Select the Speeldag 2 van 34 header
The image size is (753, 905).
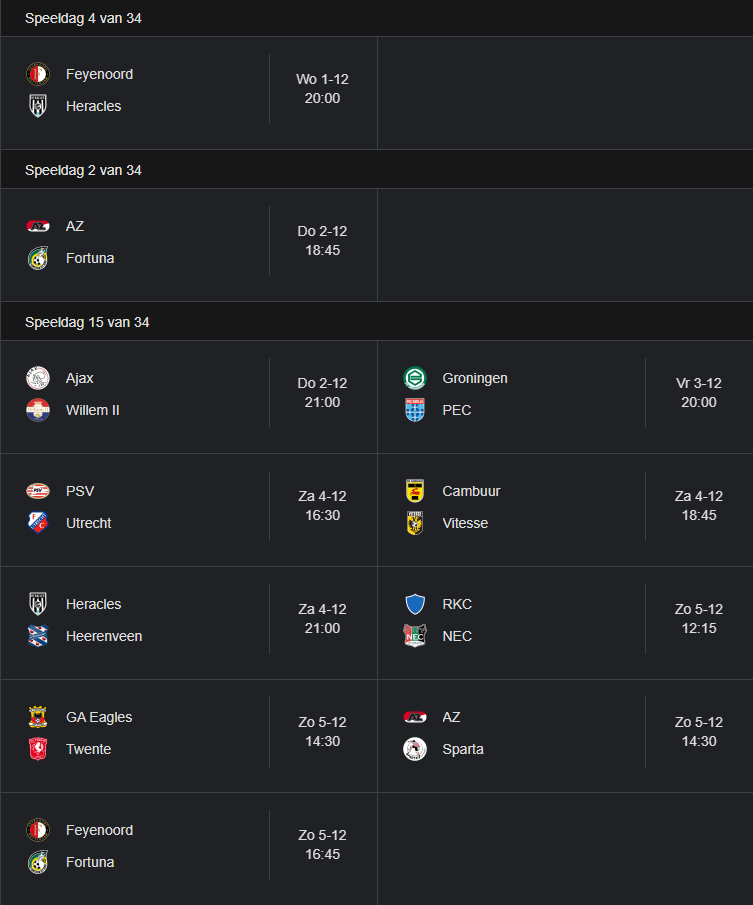[83, 170]
